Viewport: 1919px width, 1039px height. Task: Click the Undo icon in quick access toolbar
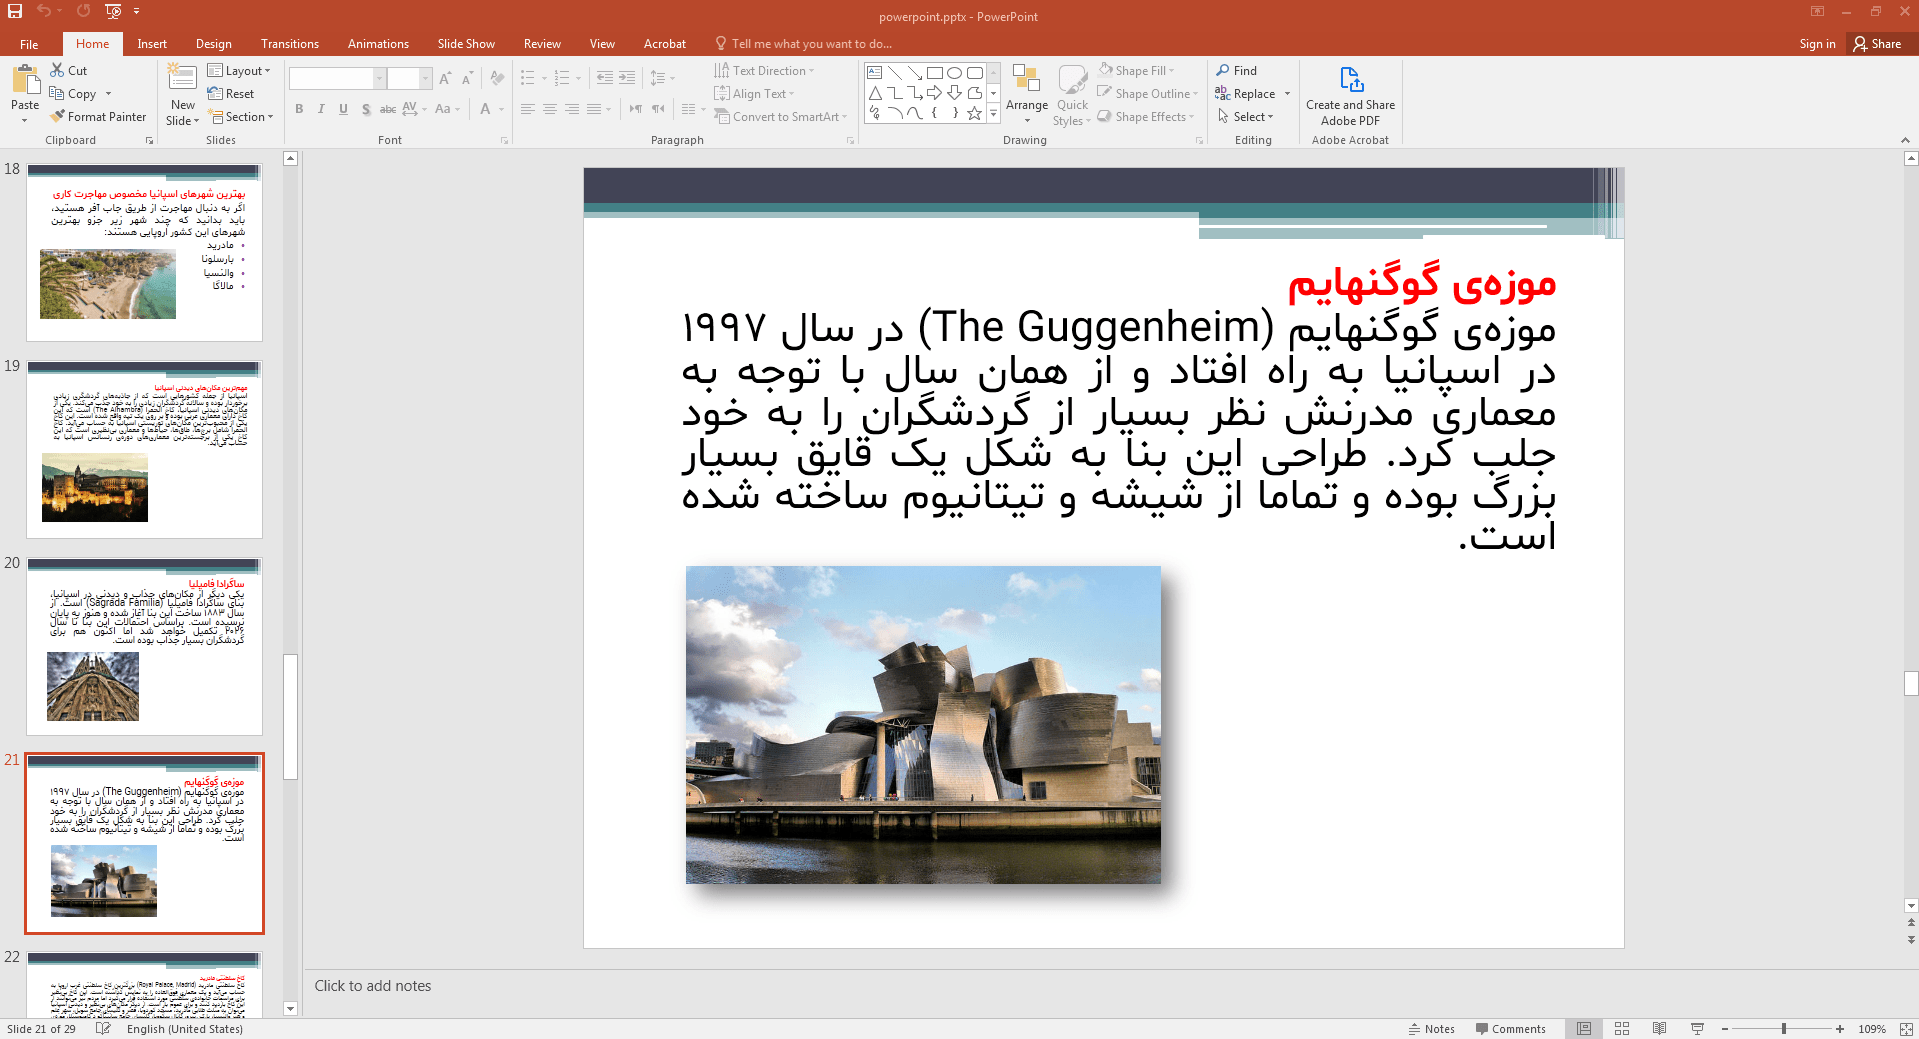tap(44, 11)
